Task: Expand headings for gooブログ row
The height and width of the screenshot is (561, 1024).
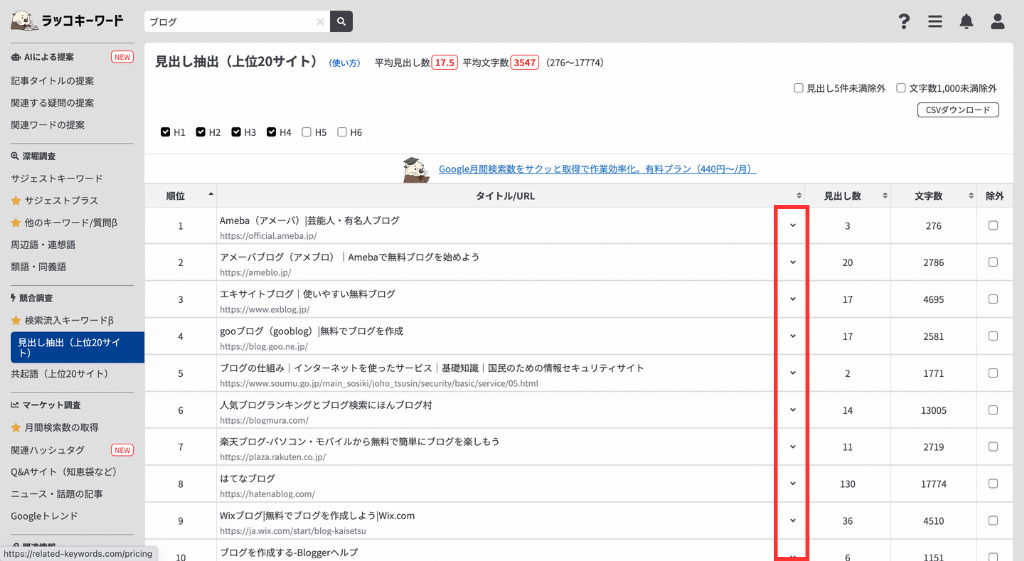Action: point(792,336)
